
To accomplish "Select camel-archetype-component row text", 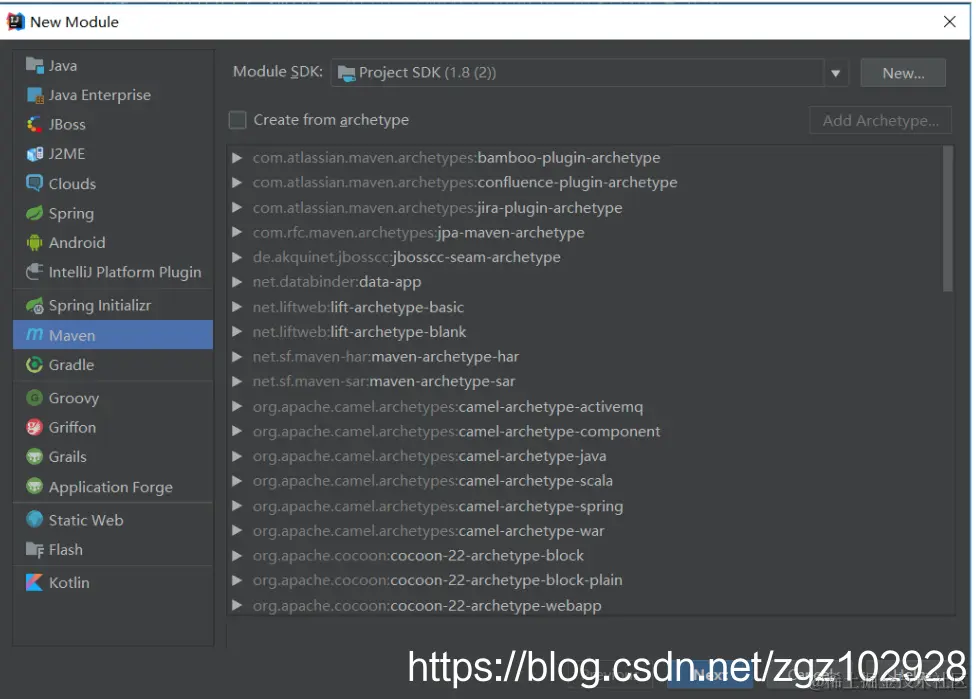I will pyautogui.click(x=456, y=431).
